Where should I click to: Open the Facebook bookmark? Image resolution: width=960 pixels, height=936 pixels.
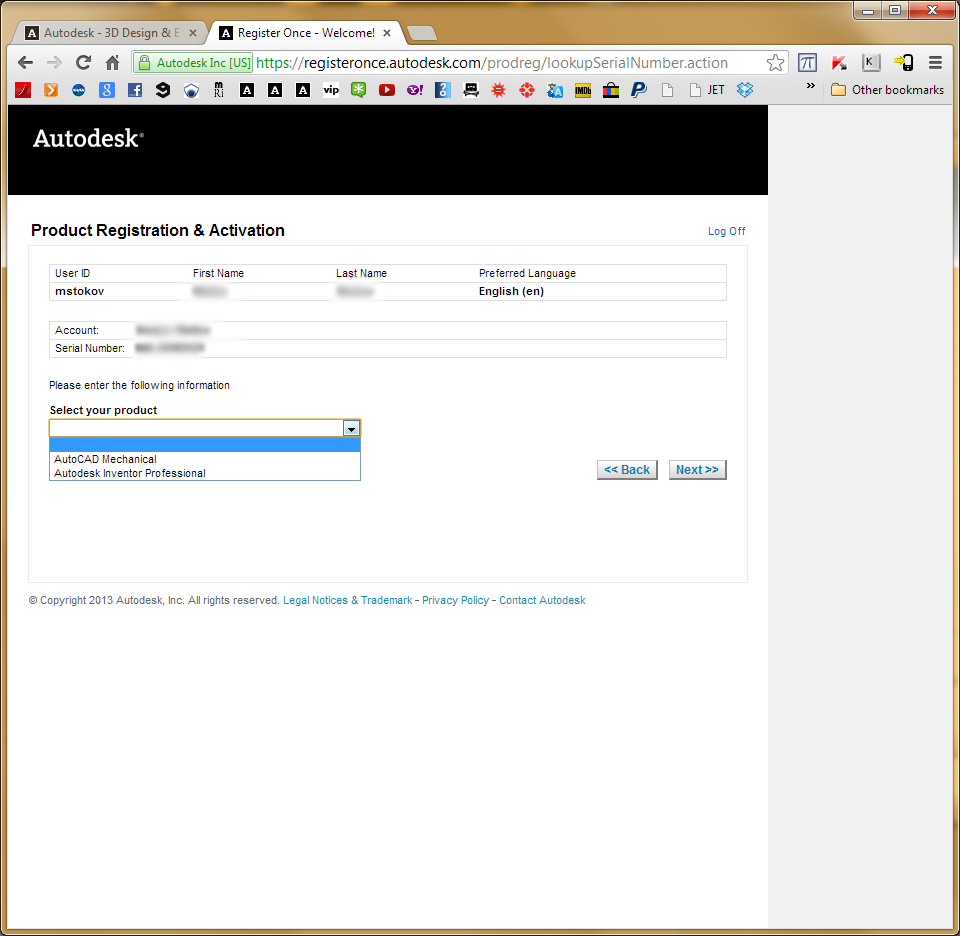[135, 91]
